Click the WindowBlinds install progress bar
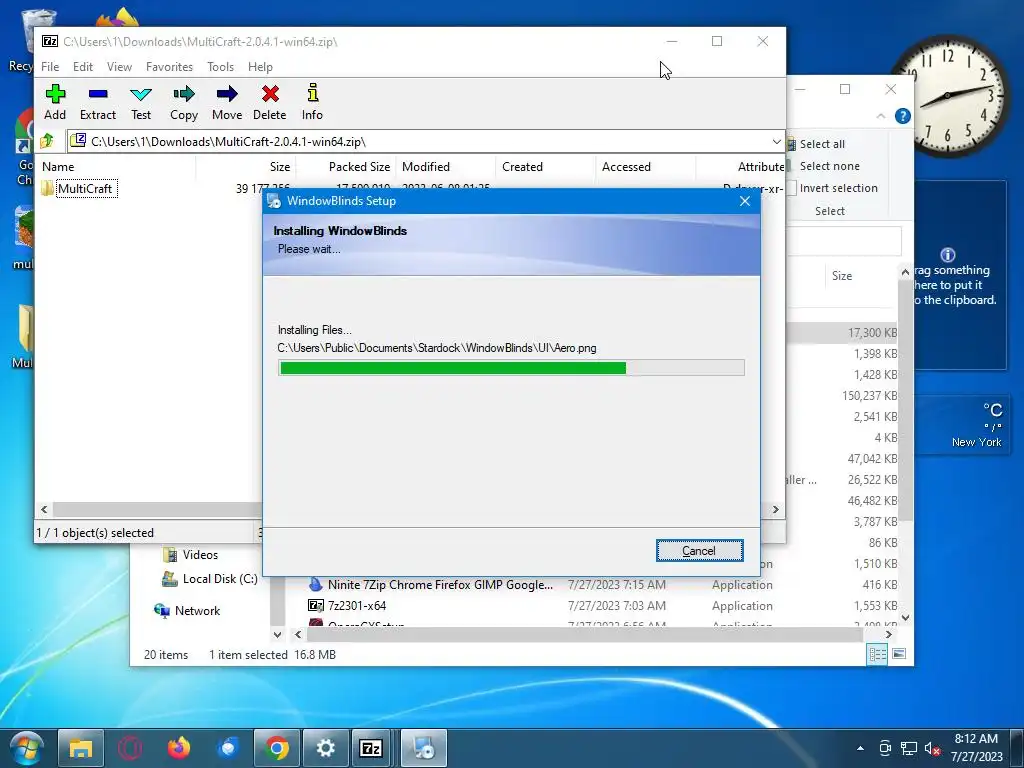The image size is (1024, 768). point(511,368)
